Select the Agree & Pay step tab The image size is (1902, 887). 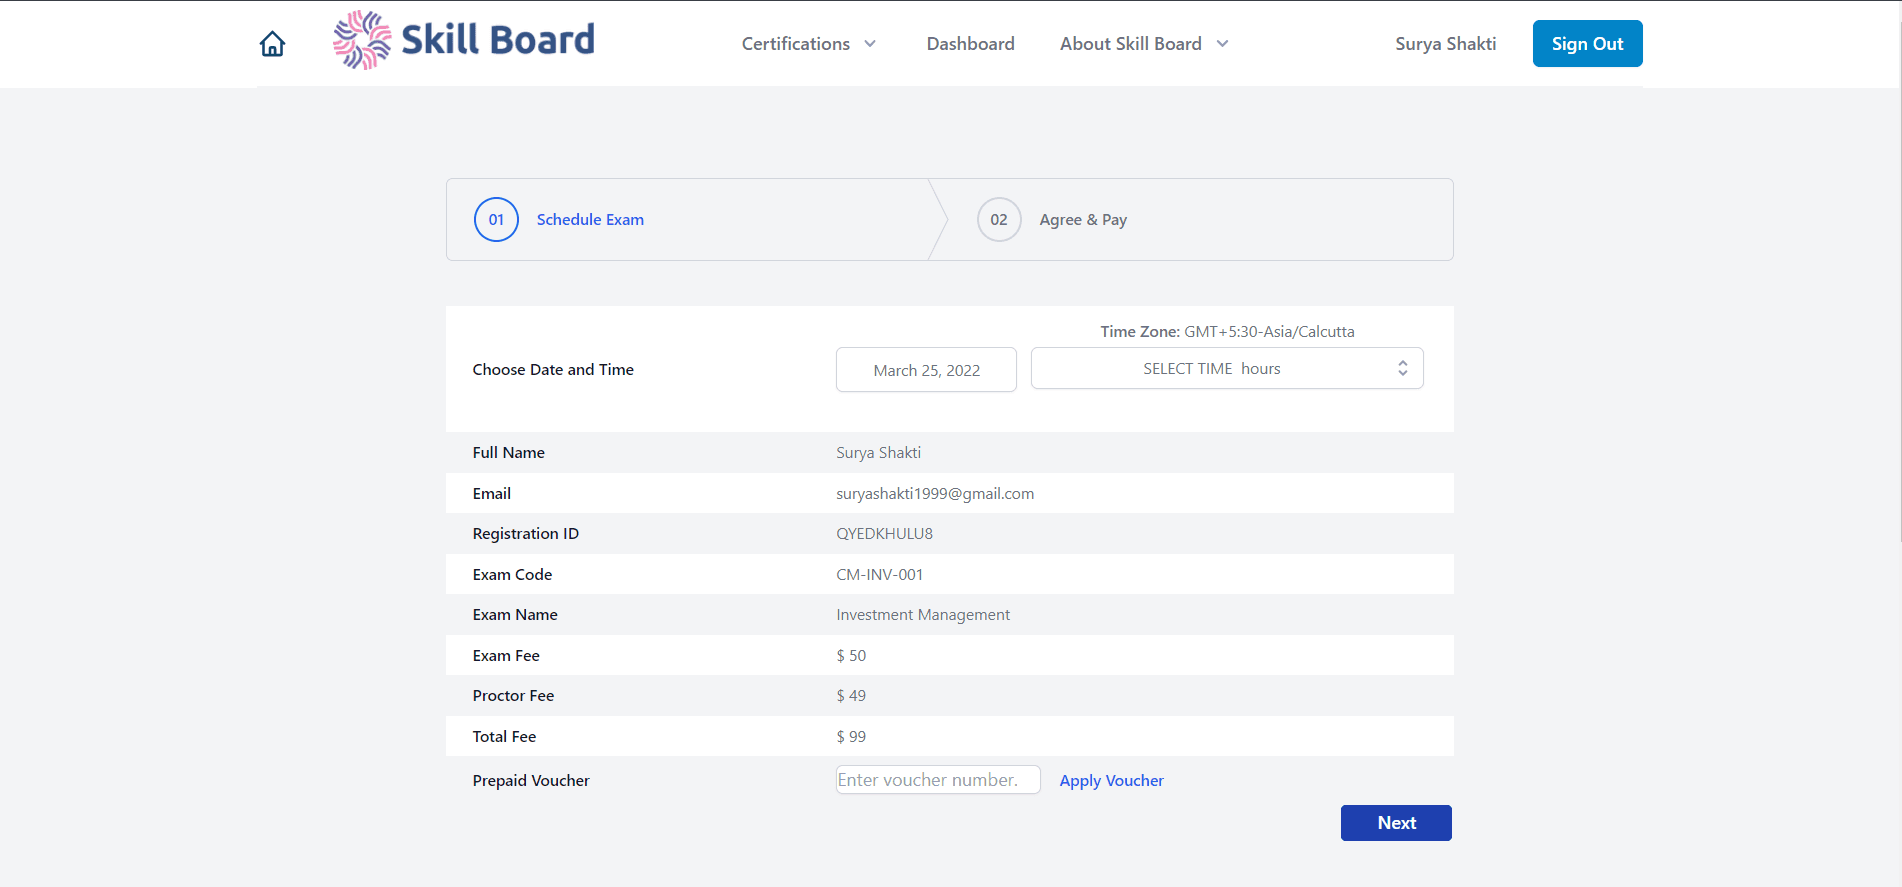(1083, 220)
